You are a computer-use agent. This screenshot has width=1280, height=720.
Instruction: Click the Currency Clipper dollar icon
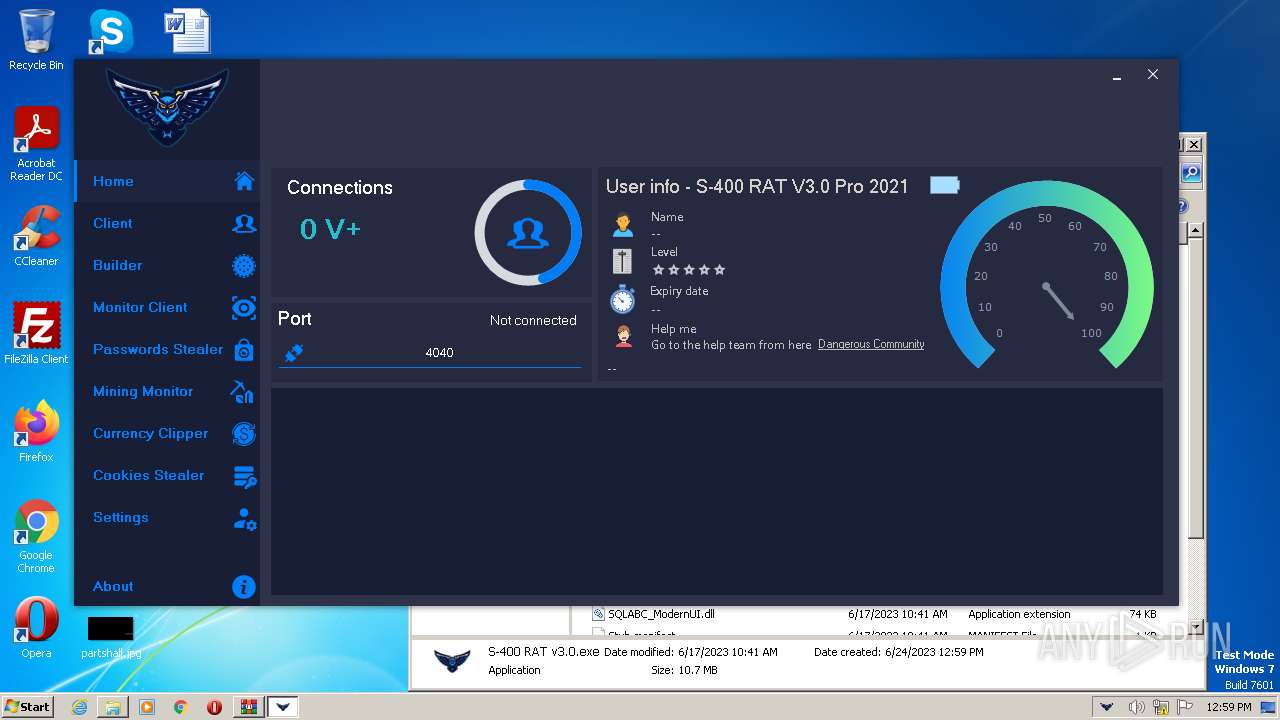(x=244, y=433)
